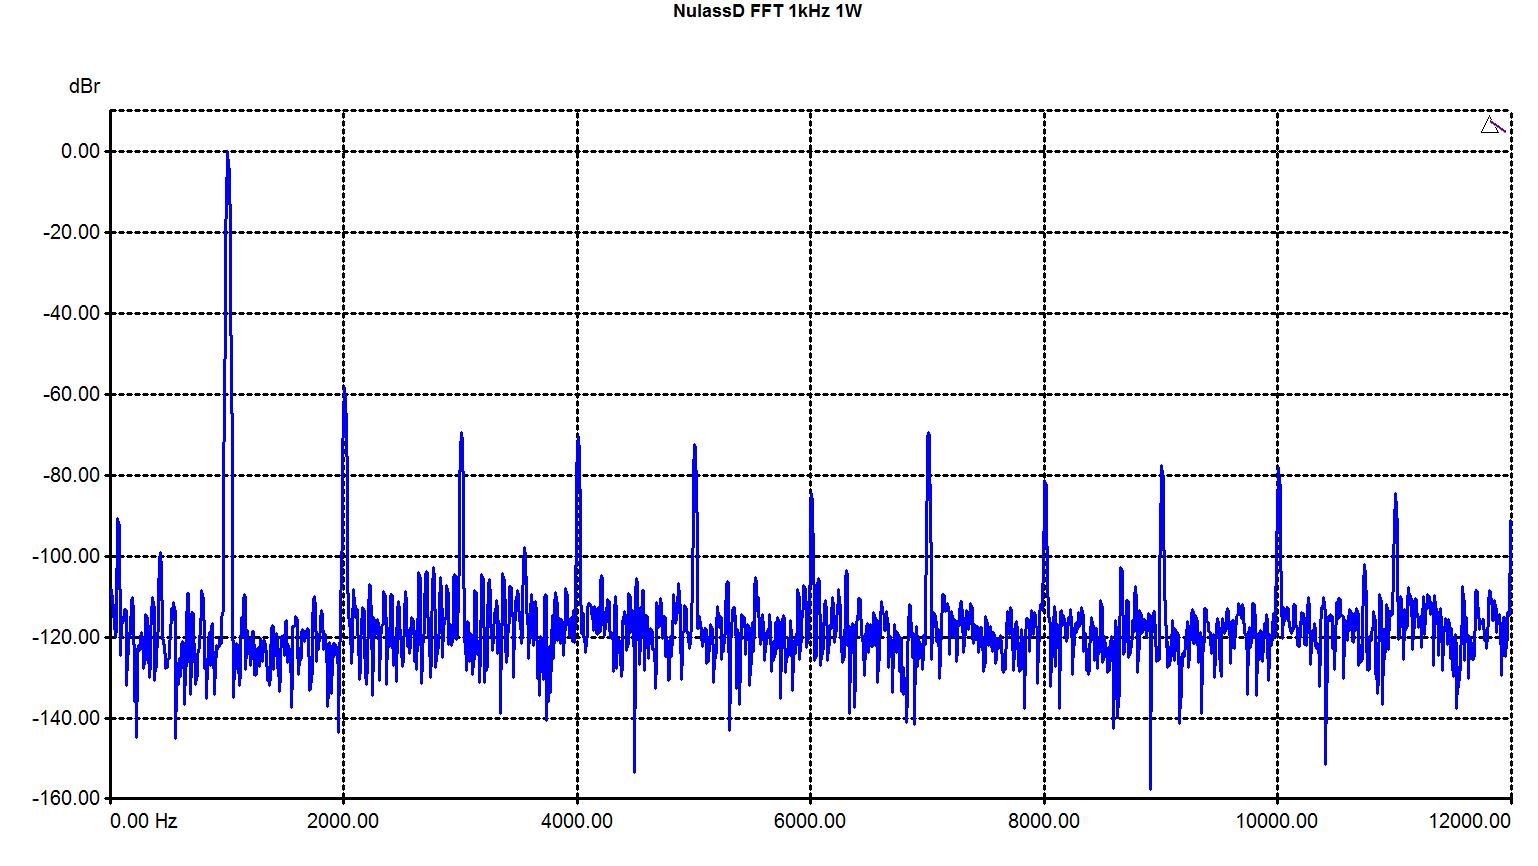Click the 0.00 Hz X-axis label
Image resolution: width=1538 pixels, height=866 pixels.
143,821
